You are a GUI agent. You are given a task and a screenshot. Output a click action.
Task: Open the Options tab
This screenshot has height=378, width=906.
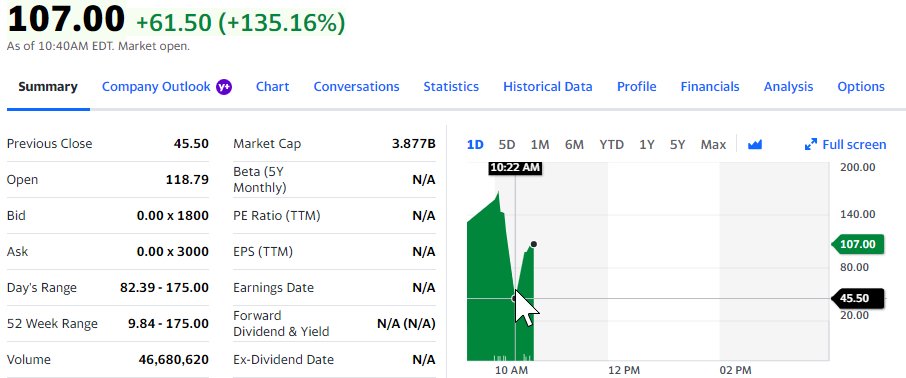pyautogui.click(x=861, y=87)
